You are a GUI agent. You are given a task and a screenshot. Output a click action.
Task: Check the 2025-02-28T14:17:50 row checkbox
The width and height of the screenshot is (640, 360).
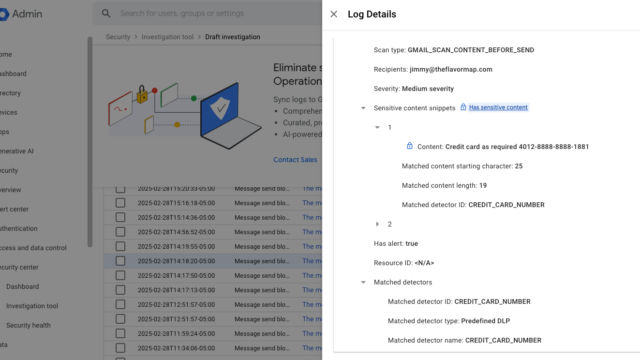tap(120, 276)
